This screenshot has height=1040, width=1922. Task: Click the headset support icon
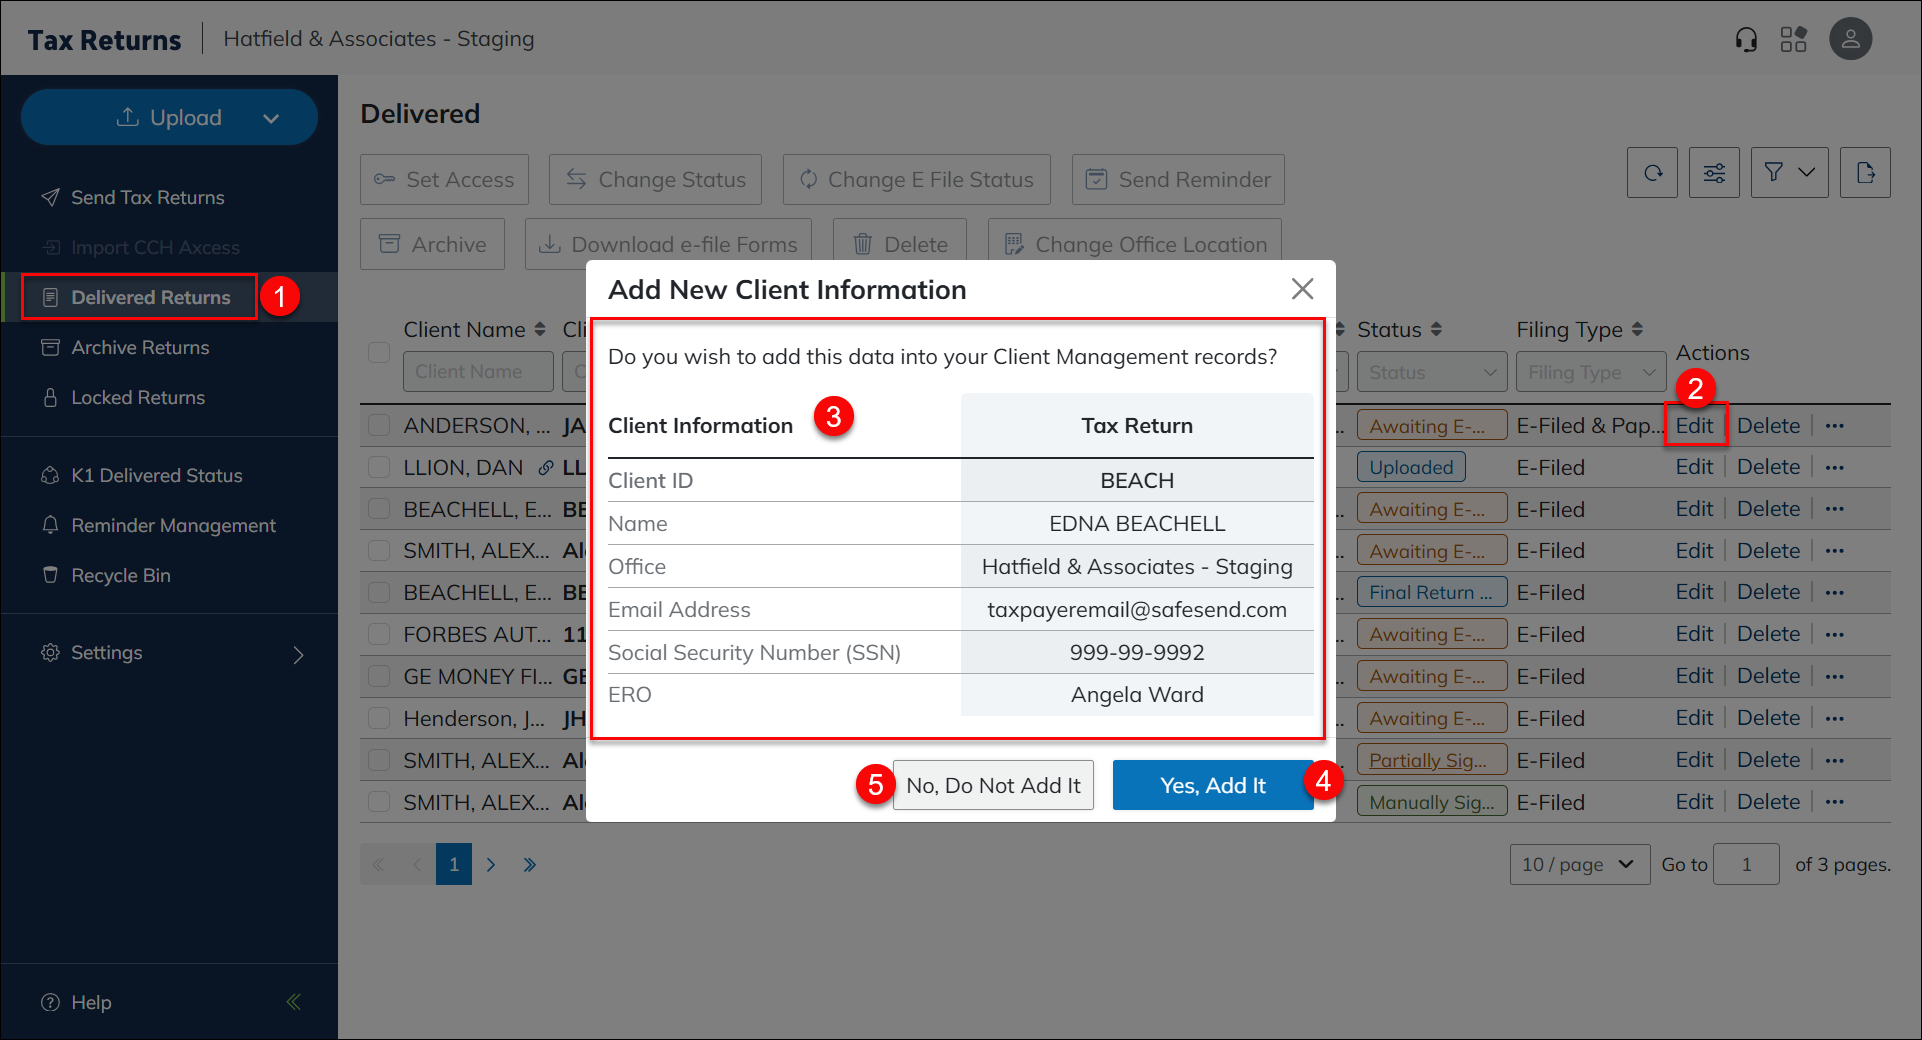[x=1746, y=40]
